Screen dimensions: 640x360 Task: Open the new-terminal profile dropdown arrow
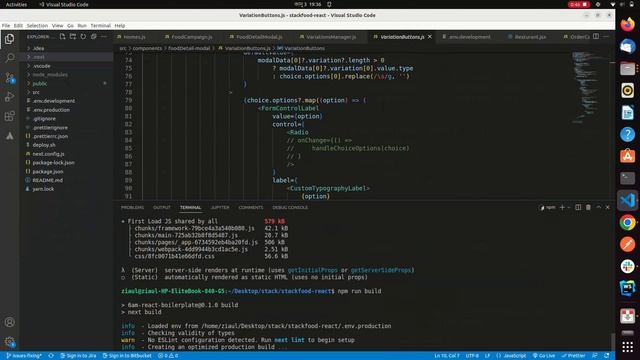click(569, 207)
